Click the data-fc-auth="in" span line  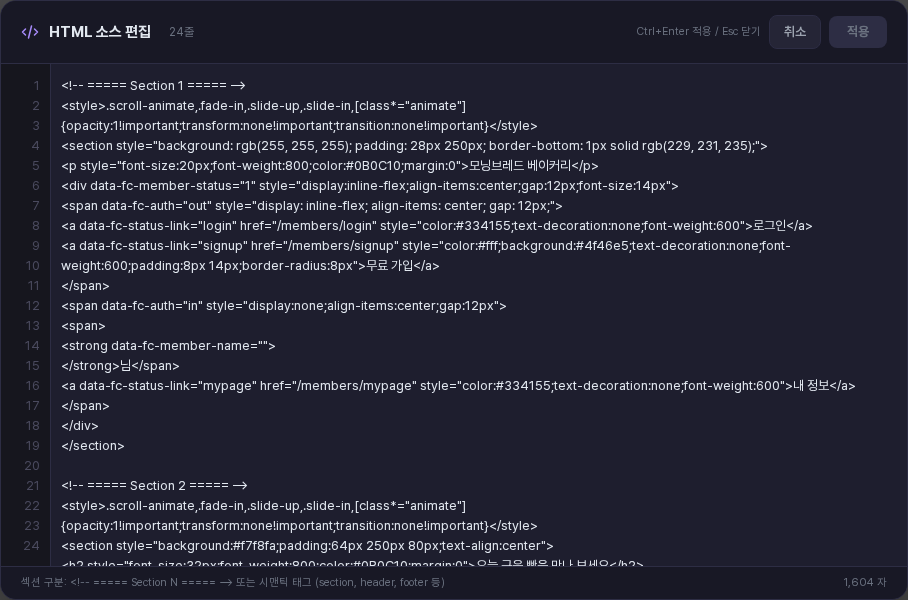click(x=284, y=306)
